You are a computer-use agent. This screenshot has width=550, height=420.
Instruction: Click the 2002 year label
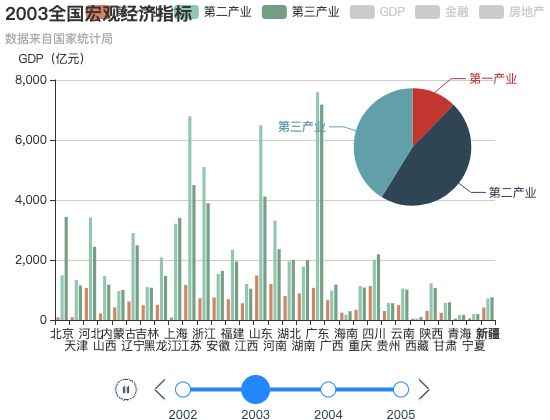click(x=183, y=414)
